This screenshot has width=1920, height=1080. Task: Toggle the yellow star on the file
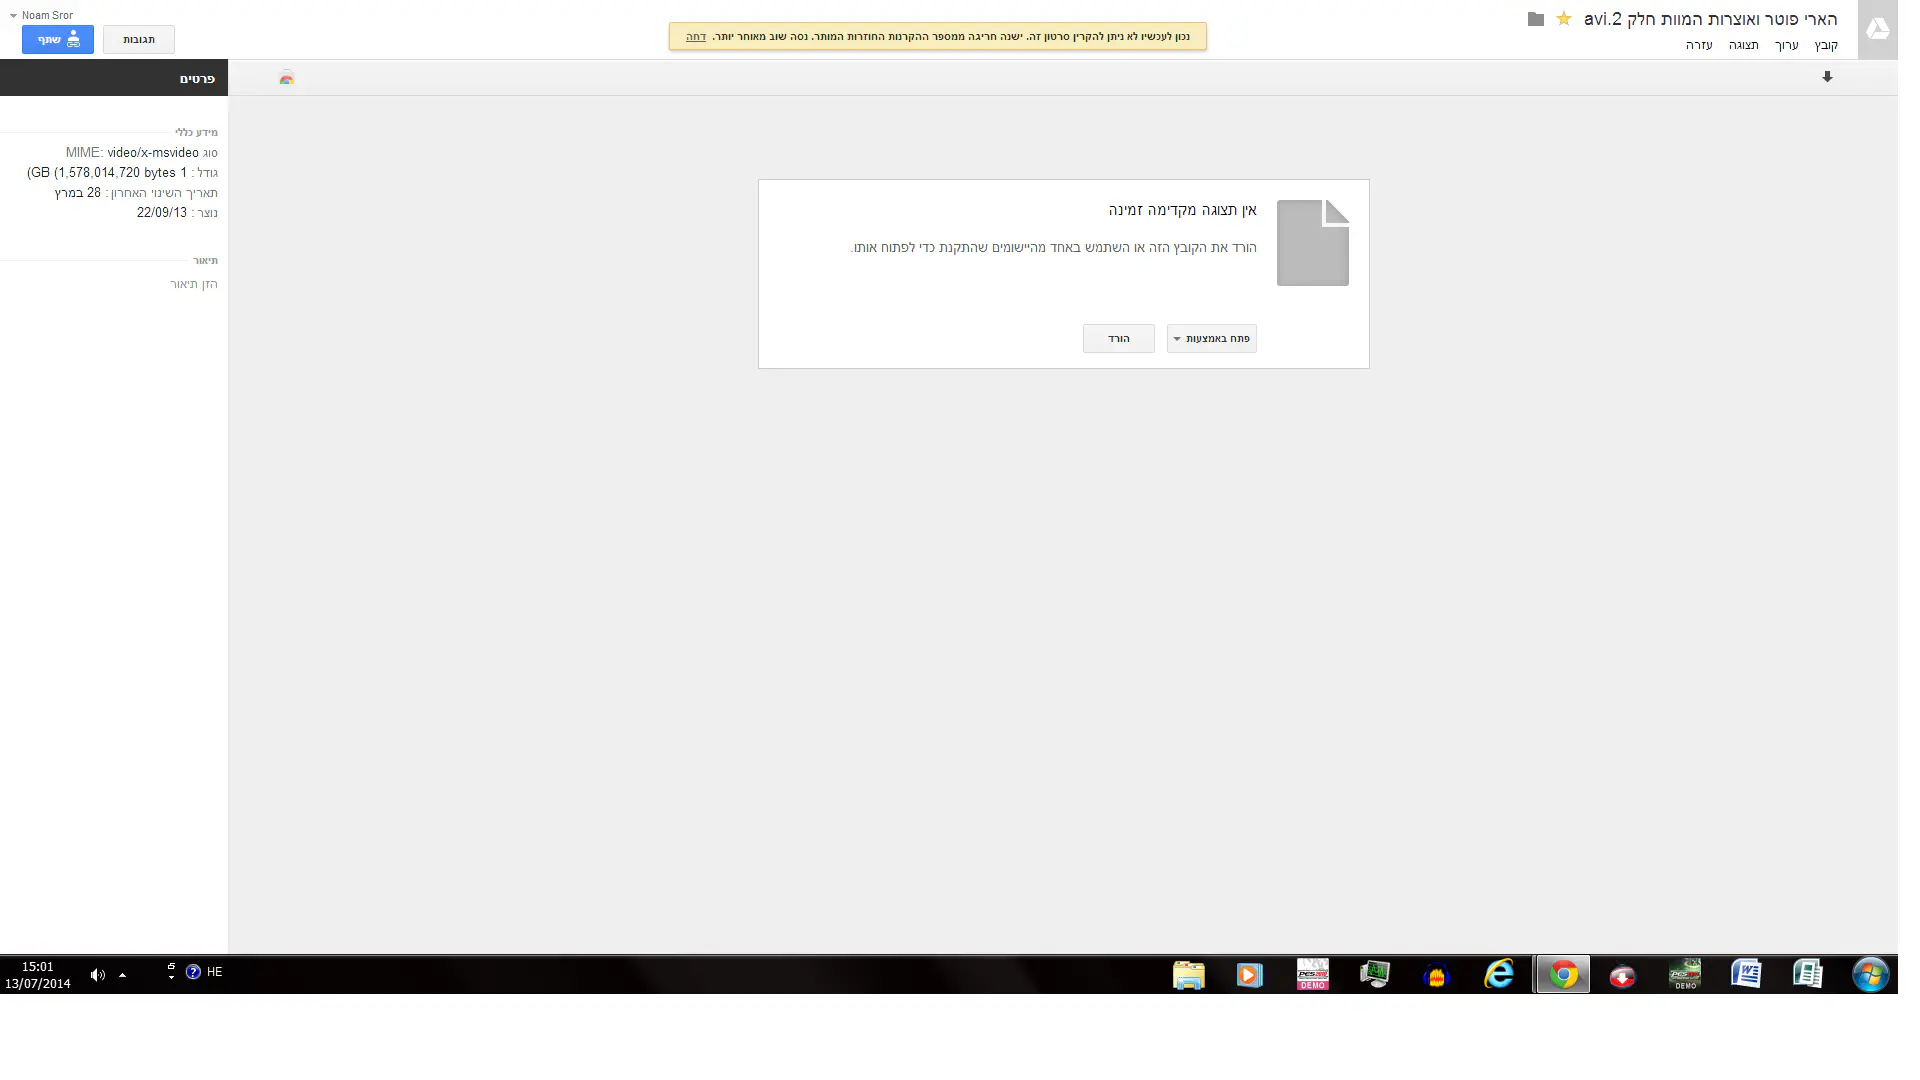[x=1564, y=19]
